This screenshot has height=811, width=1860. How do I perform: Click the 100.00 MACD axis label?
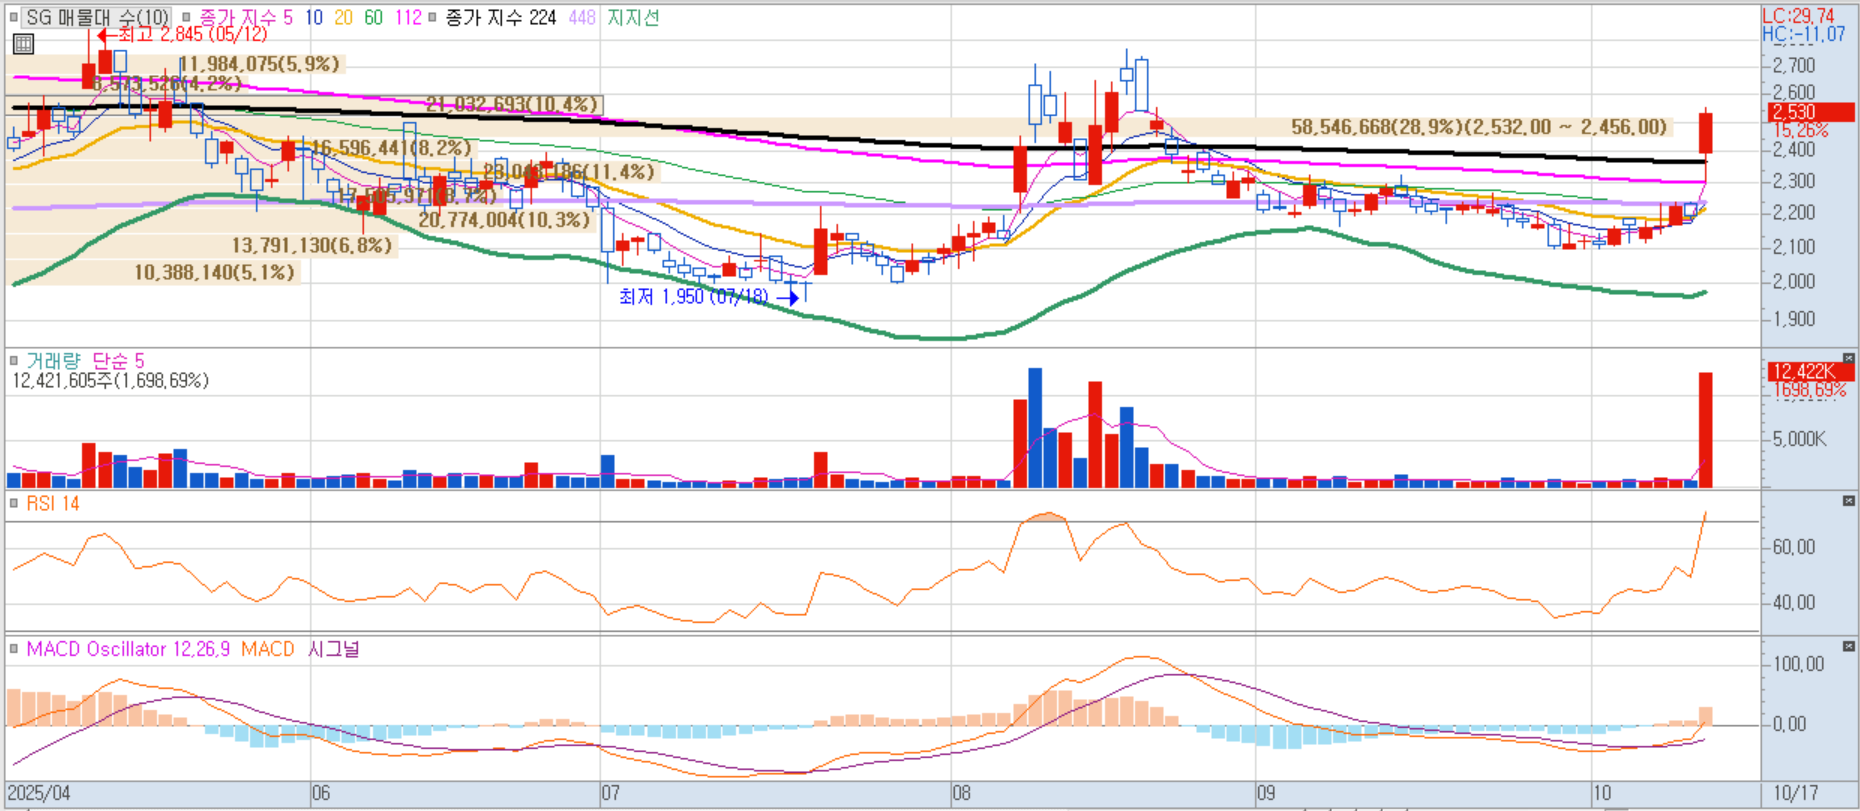click(x=1798, y=664)
